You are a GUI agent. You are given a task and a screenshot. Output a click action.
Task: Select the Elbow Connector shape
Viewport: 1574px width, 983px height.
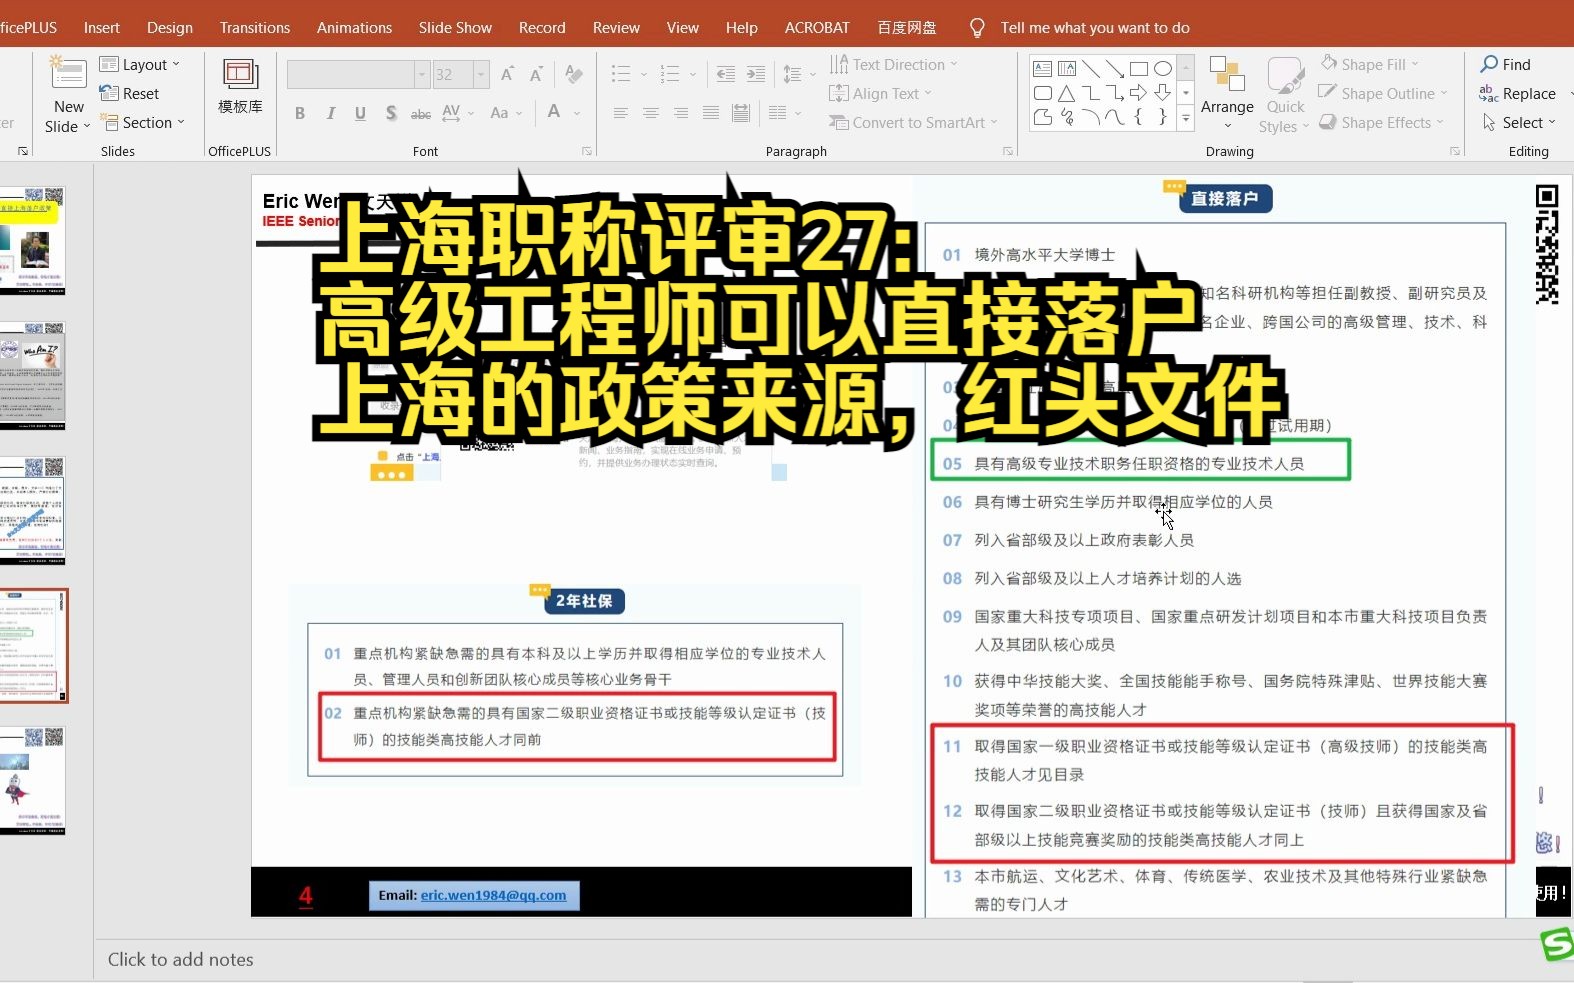click(1091, 93)
